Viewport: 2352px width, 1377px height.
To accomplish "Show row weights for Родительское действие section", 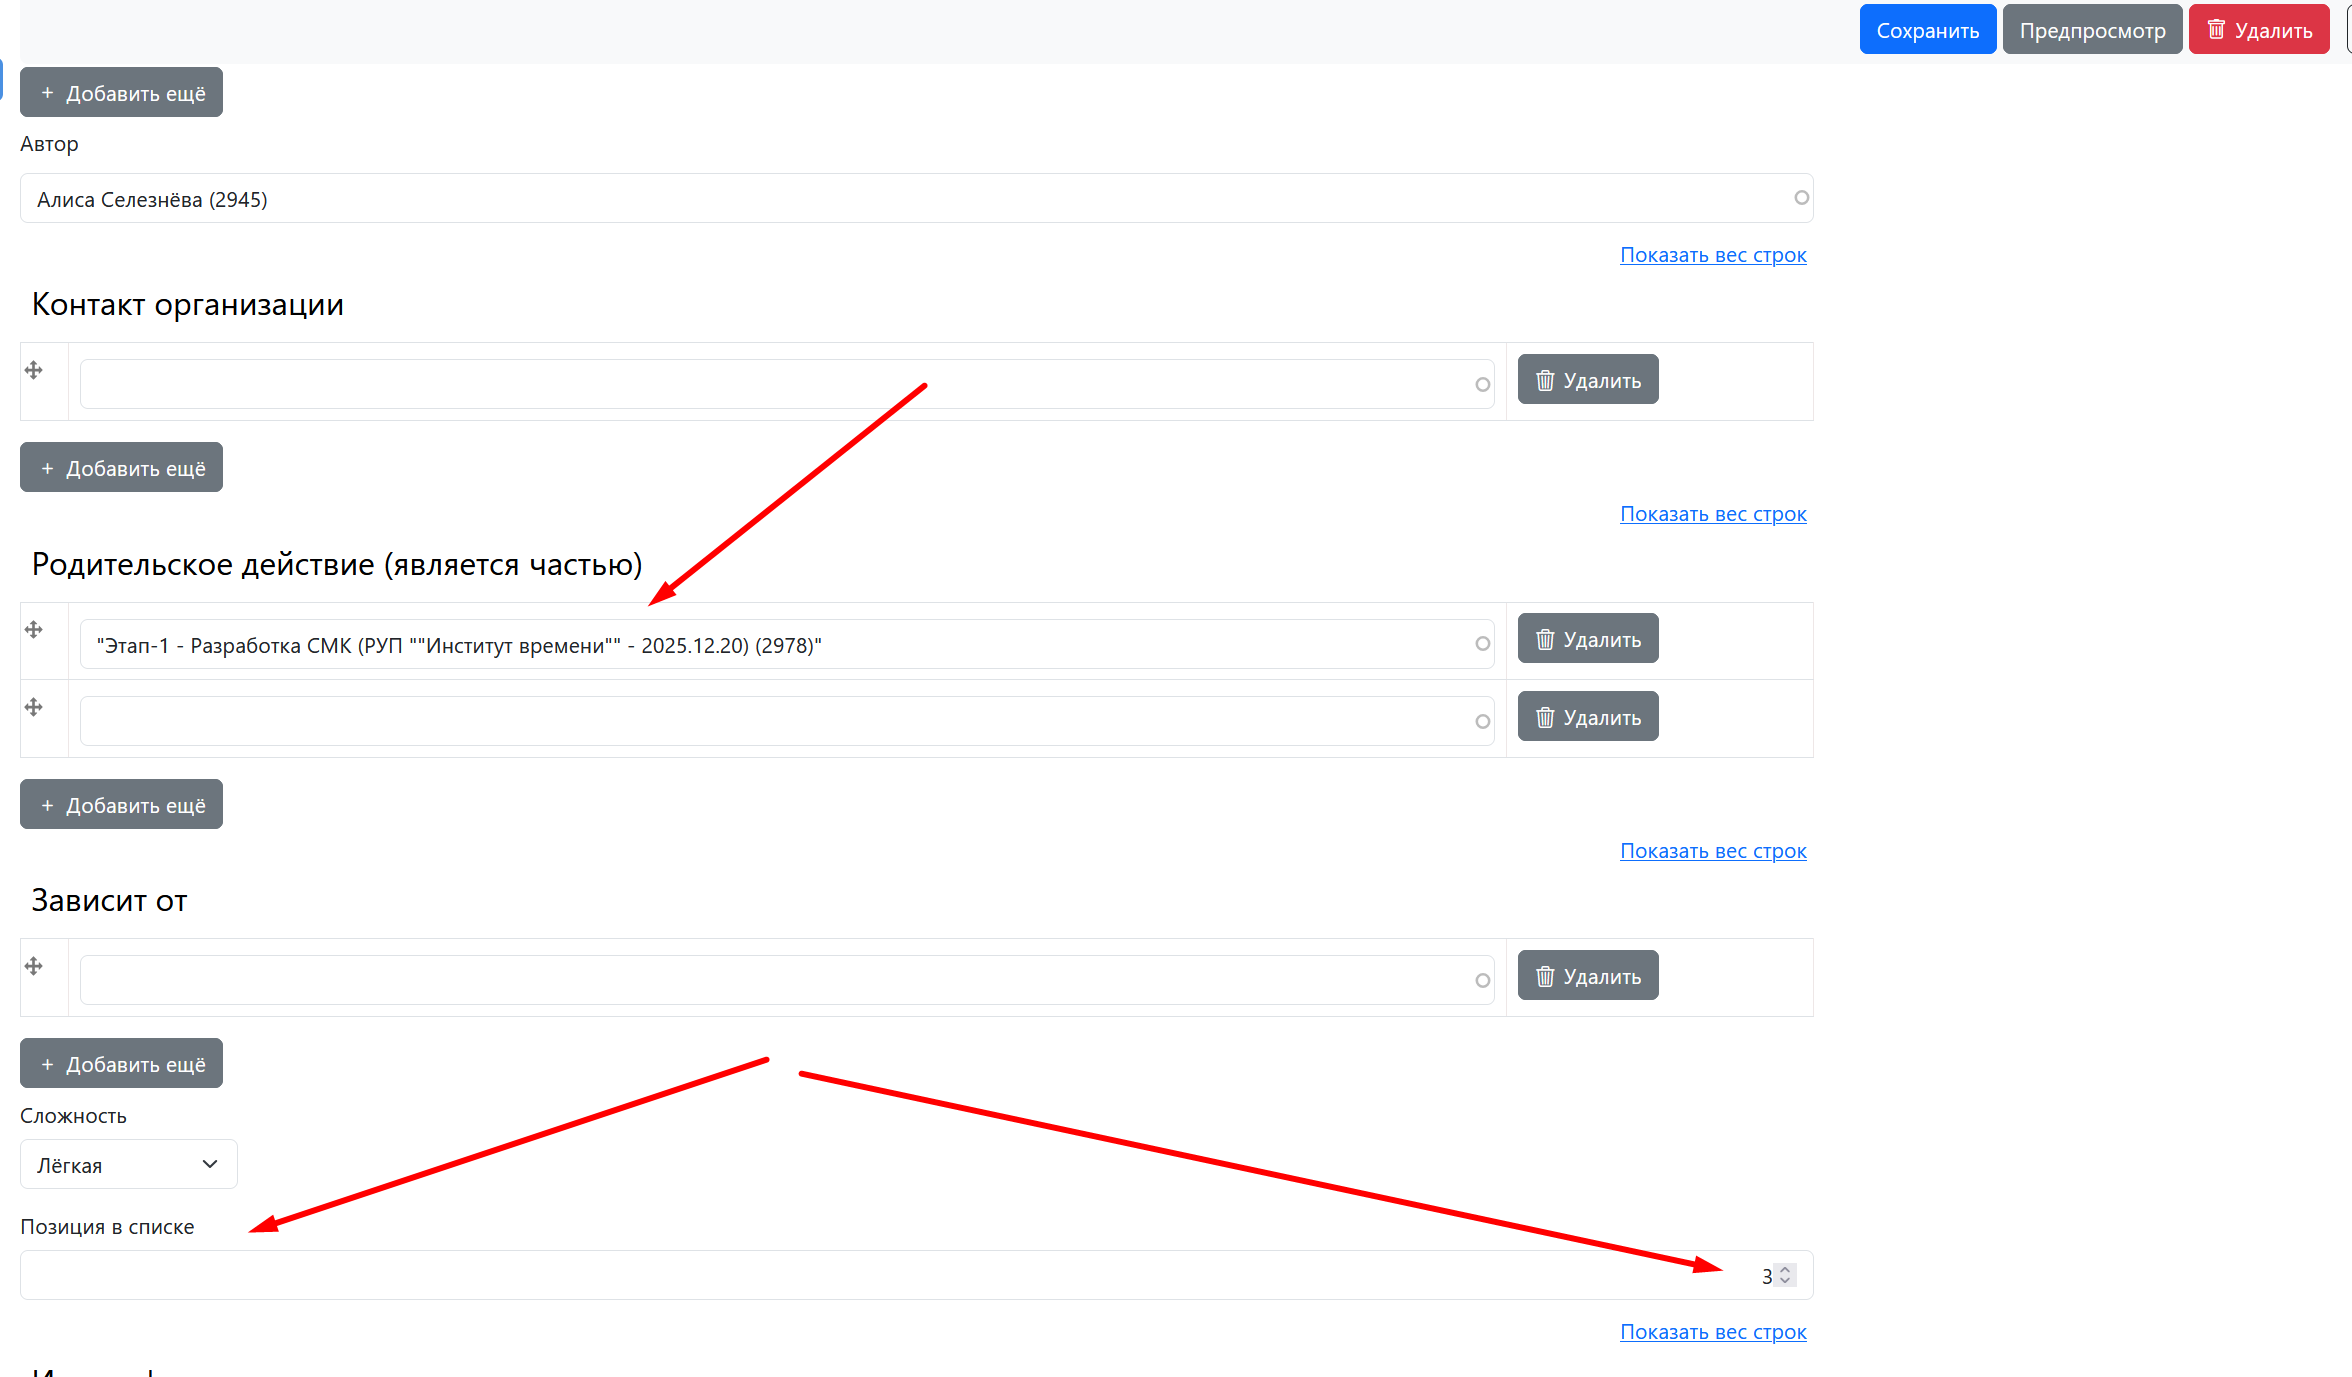I will point(1712,514).
